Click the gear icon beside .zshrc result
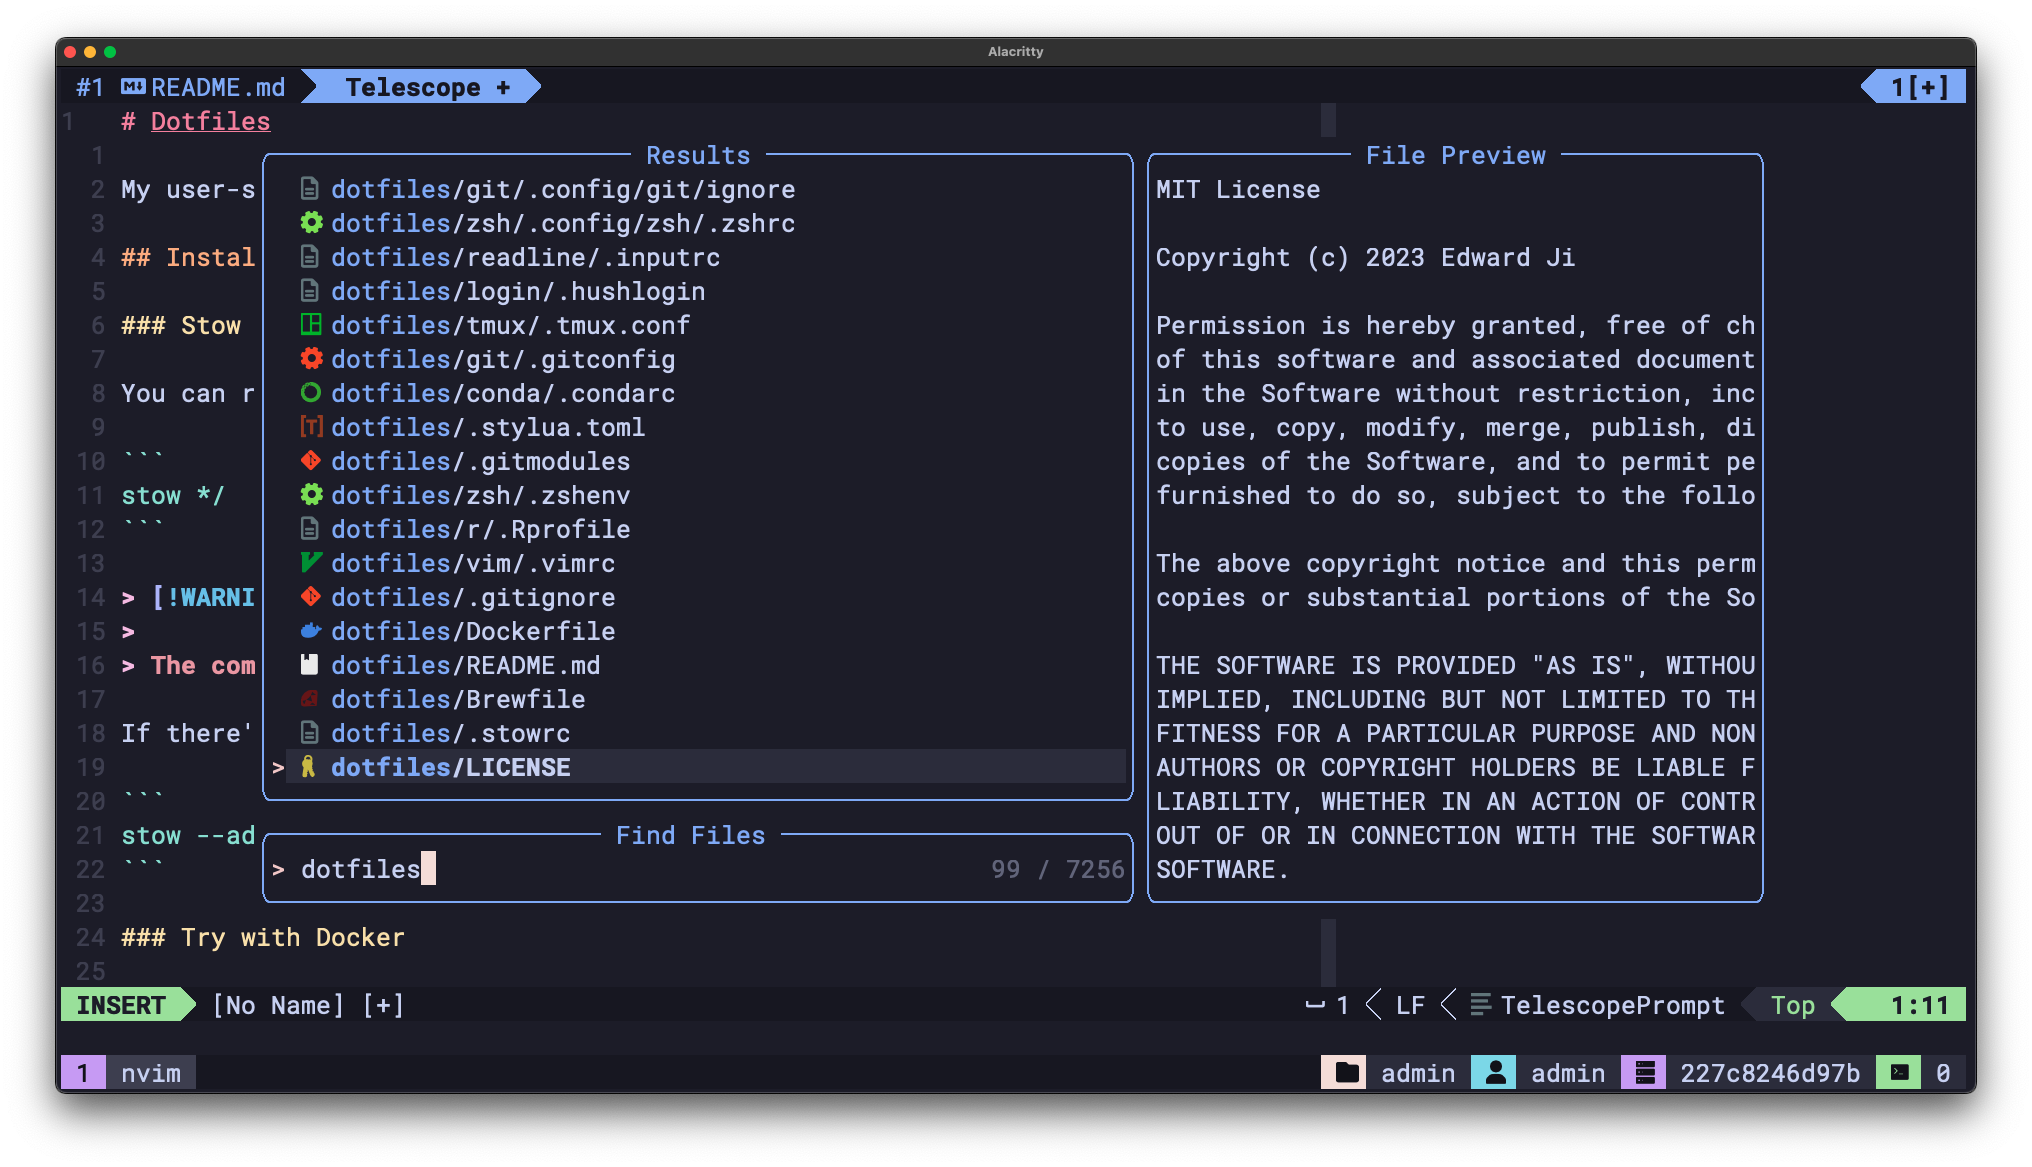This screenshot has height=1167, width=2032. [311, 223]
